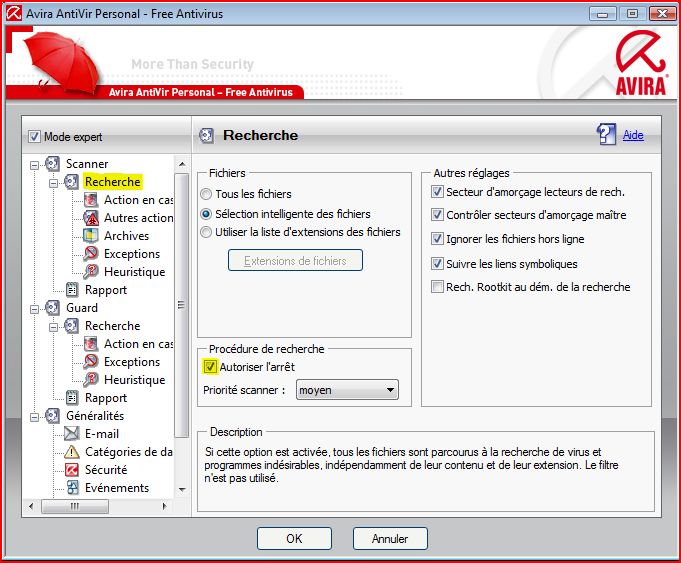Open the Aide help link
This screenshot has height=563, width=681.
[x=633, y=135]
